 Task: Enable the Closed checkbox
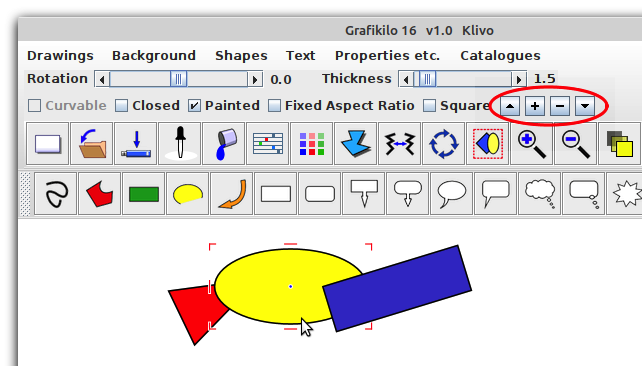point(121,106)
